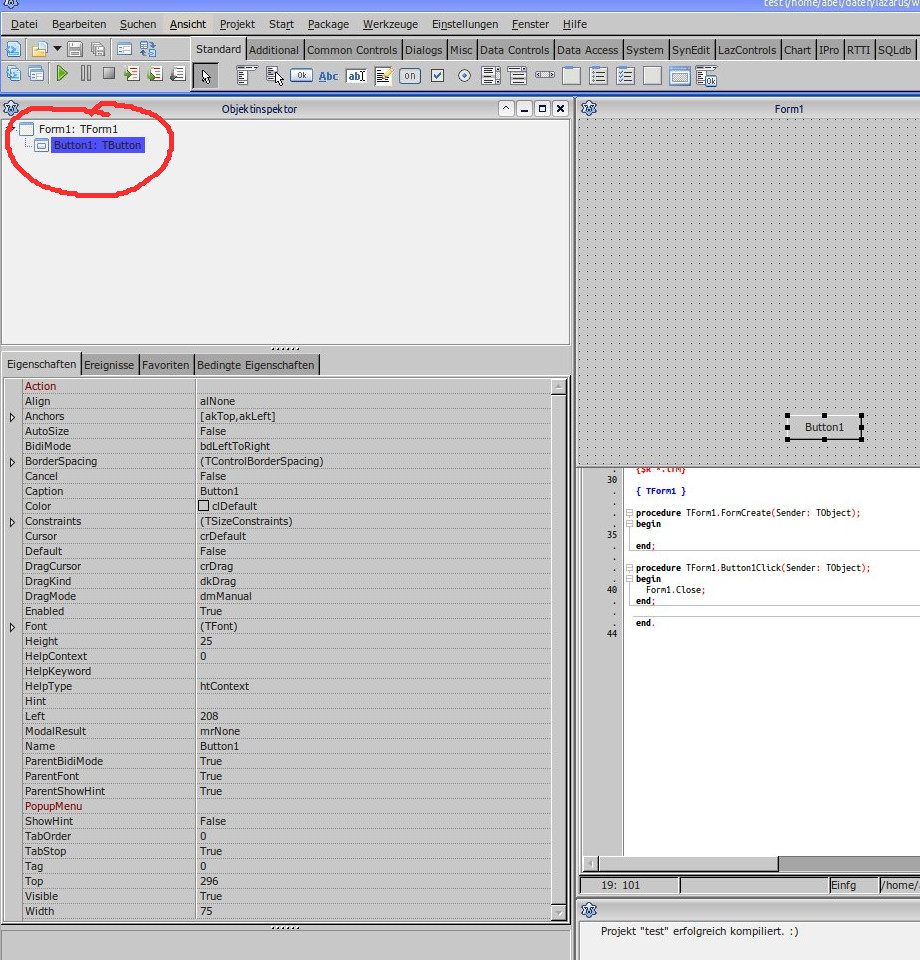Select the TMainMenu component icon
Image resolution: width=920 pixels, height=960 pixels.
tap(247, 75)
